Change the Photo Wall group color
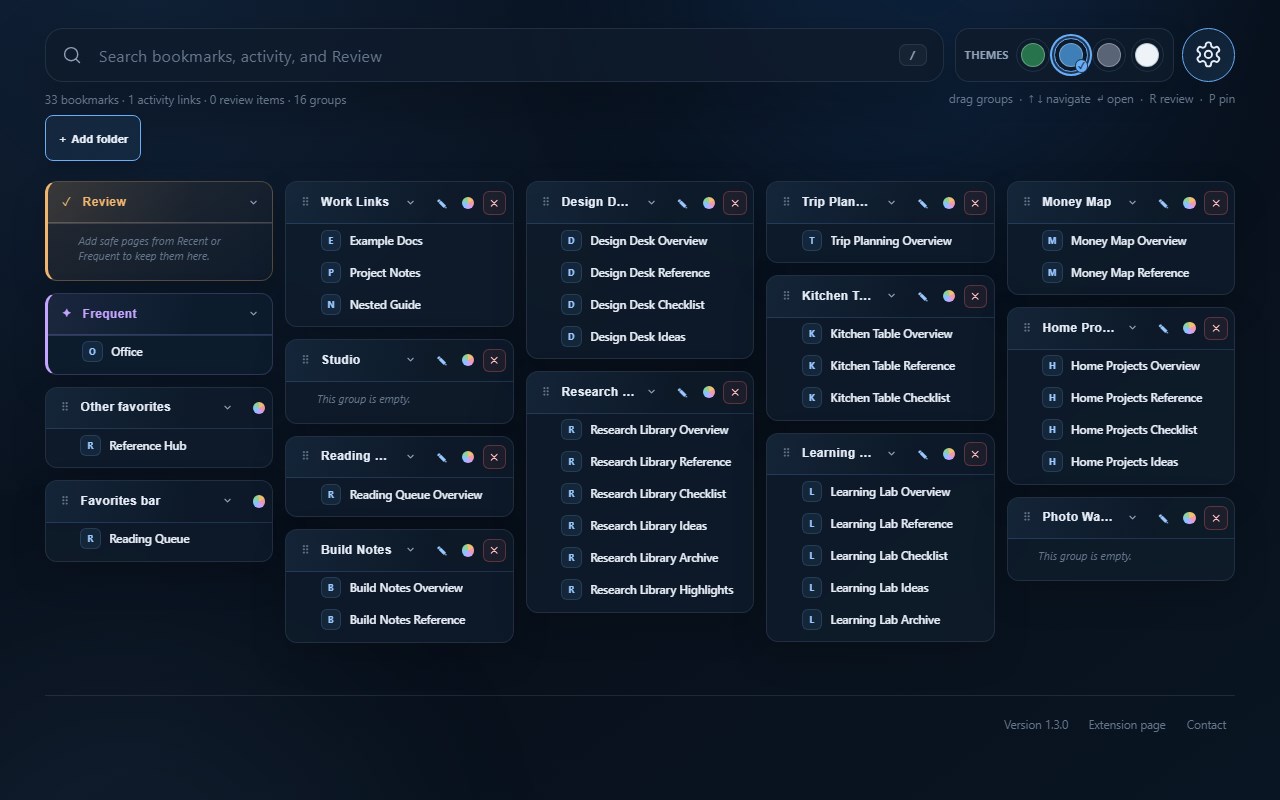The image size is (1280, 800). [x=1189, y=518]
